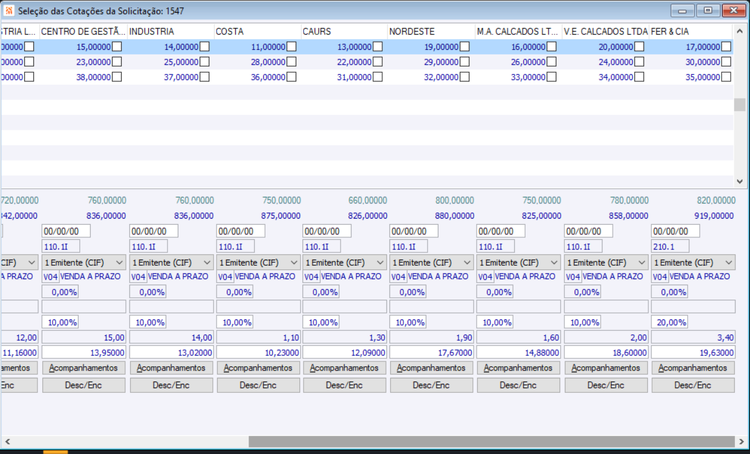Open Emitente (CIF) dropdown under M.A. CALCADOS

click(x=518, y=263)
